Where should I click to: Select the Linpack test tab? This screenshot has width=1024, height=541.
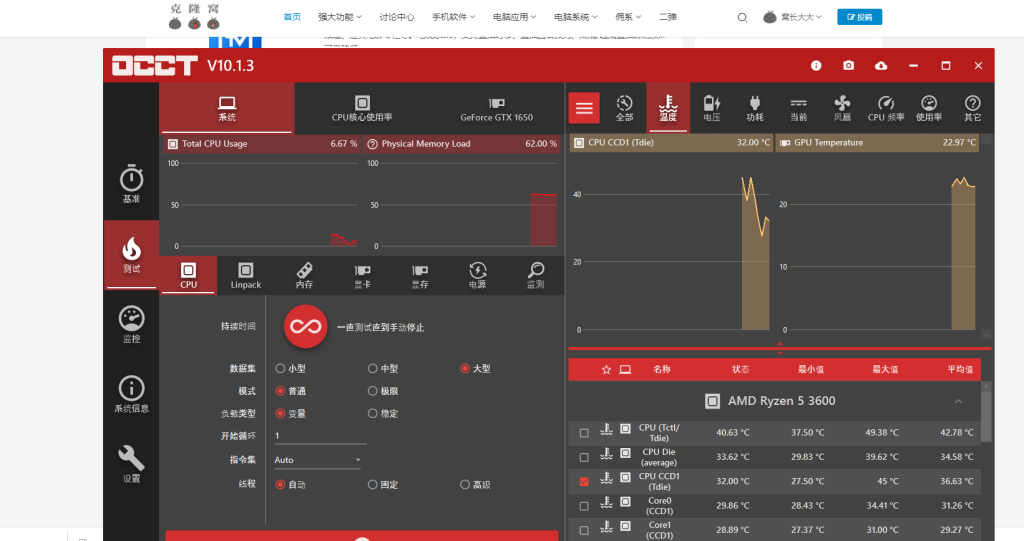pyautogui.click(x=246, y=275)
